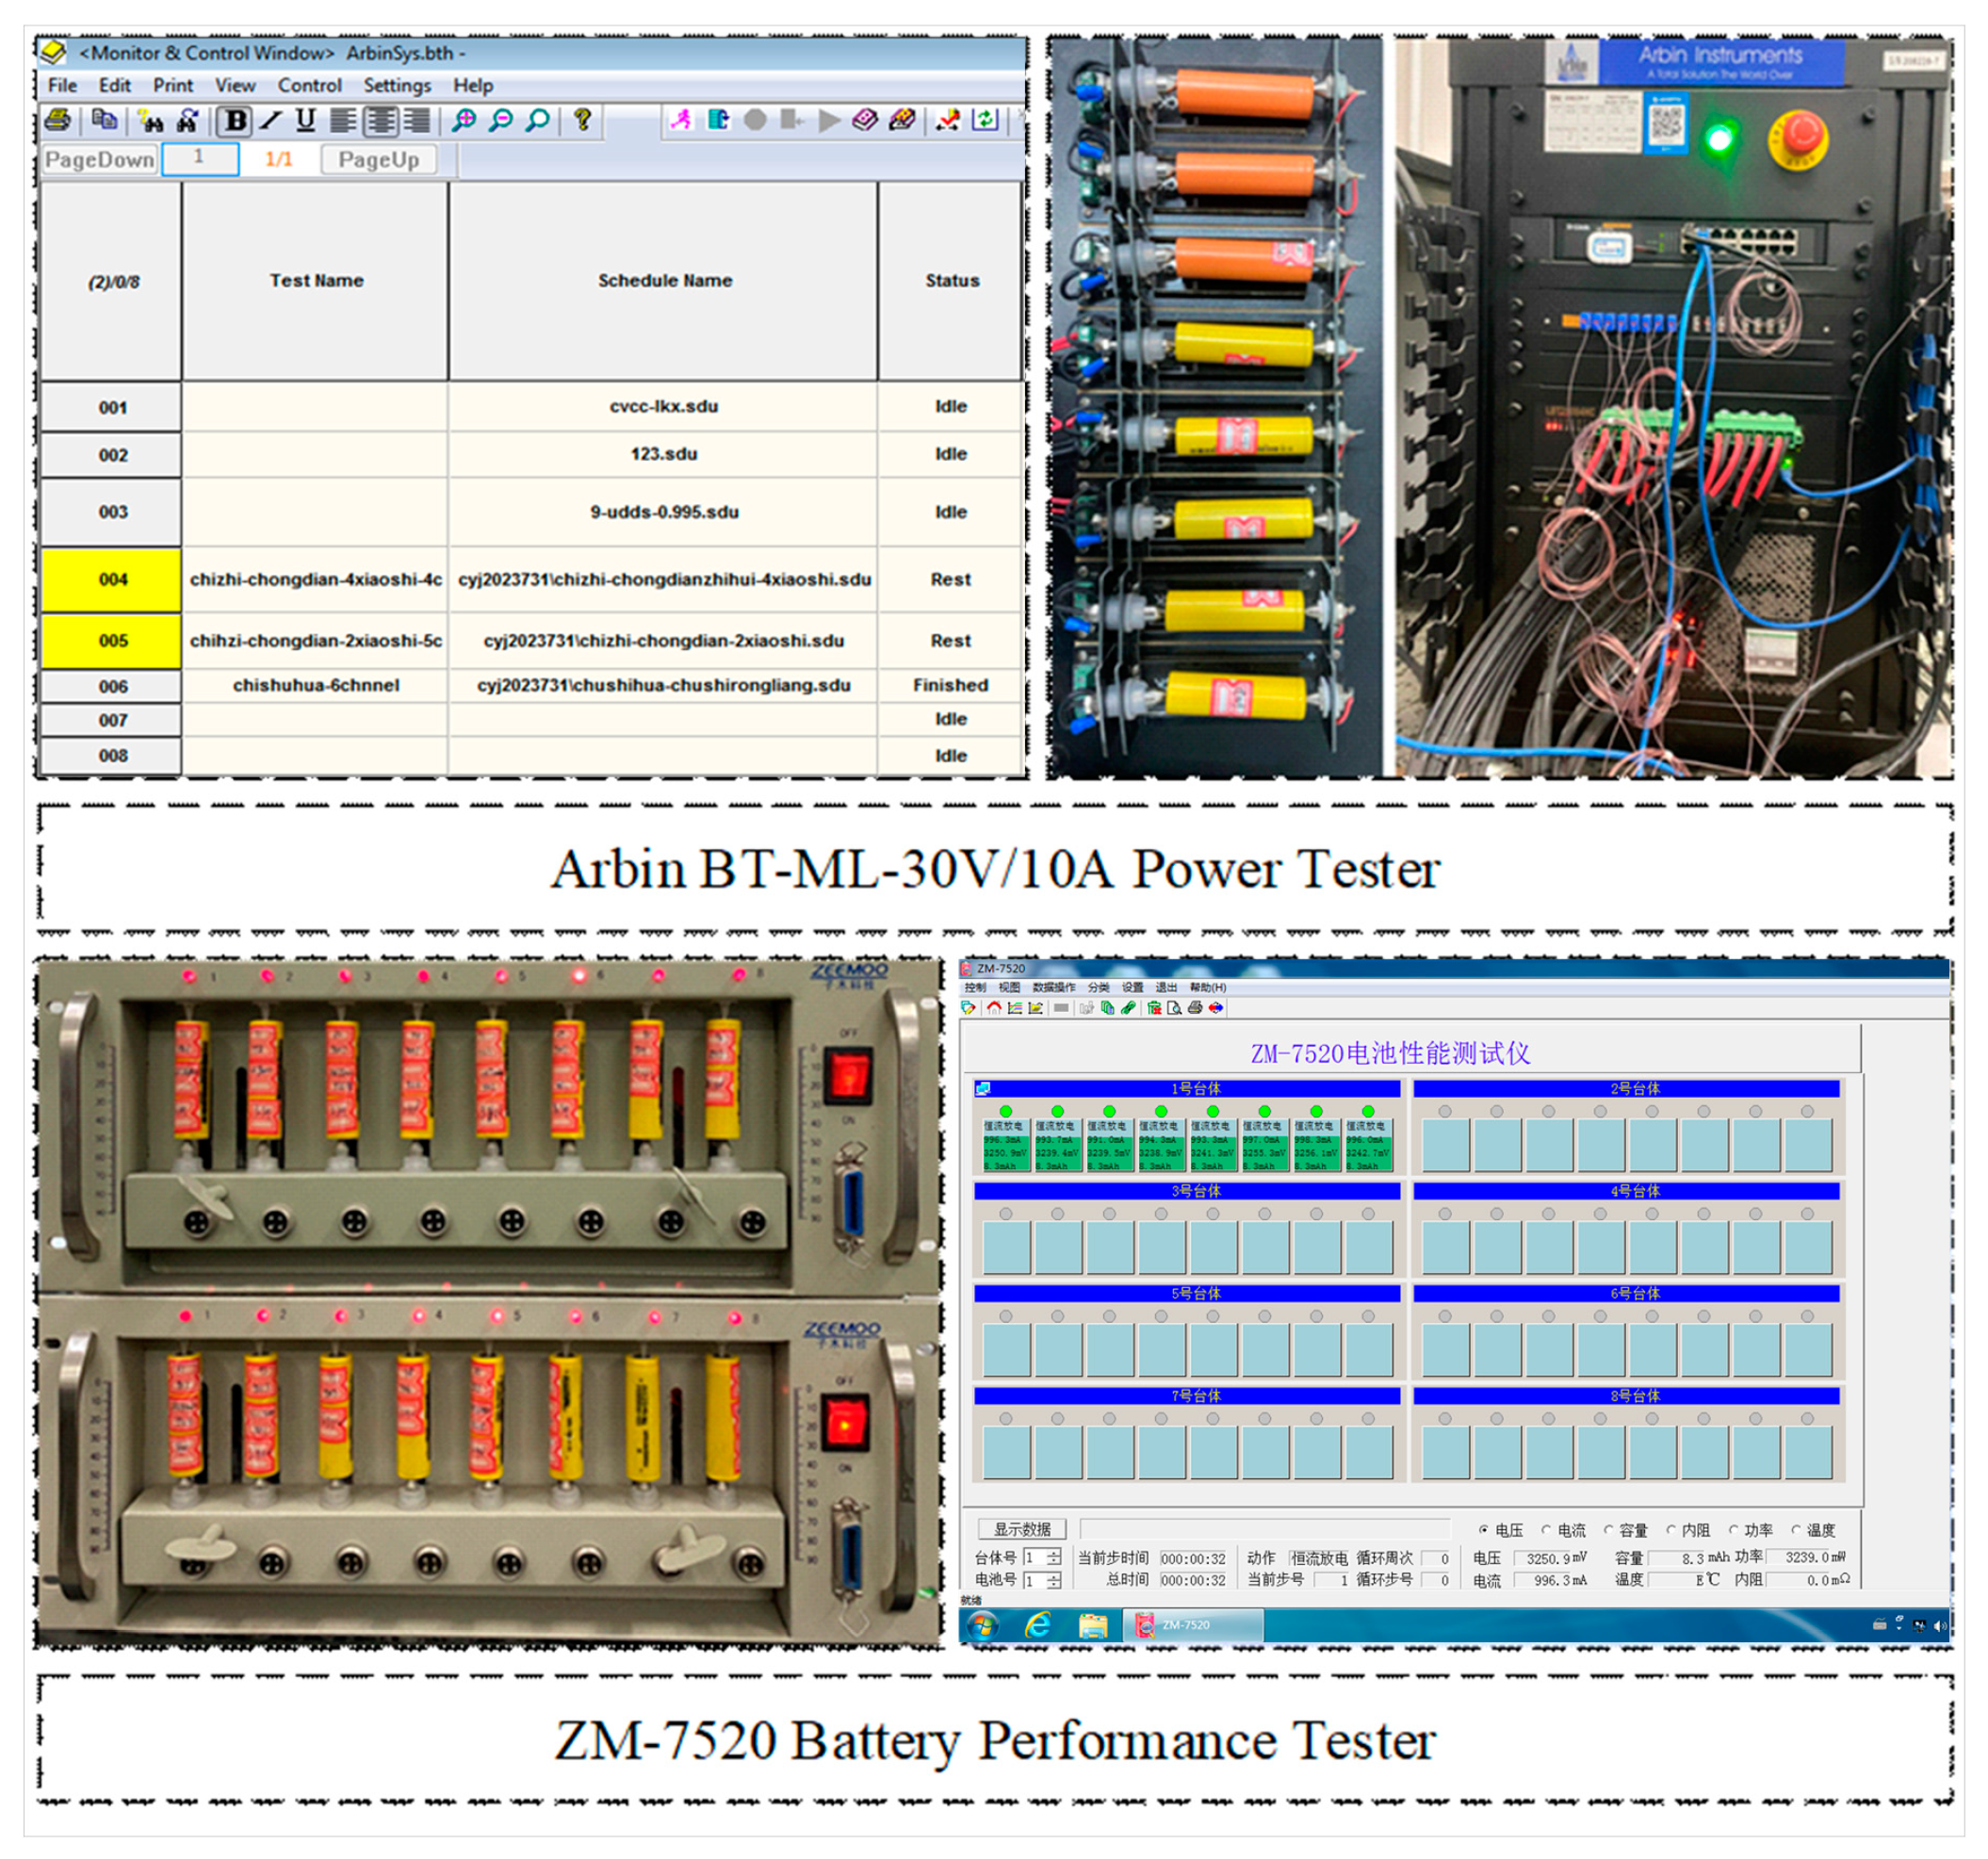The image size is (1988, 1859).
Task: Click the binoculars find icon
Action: pyautogui.click(x=151, y=121)
